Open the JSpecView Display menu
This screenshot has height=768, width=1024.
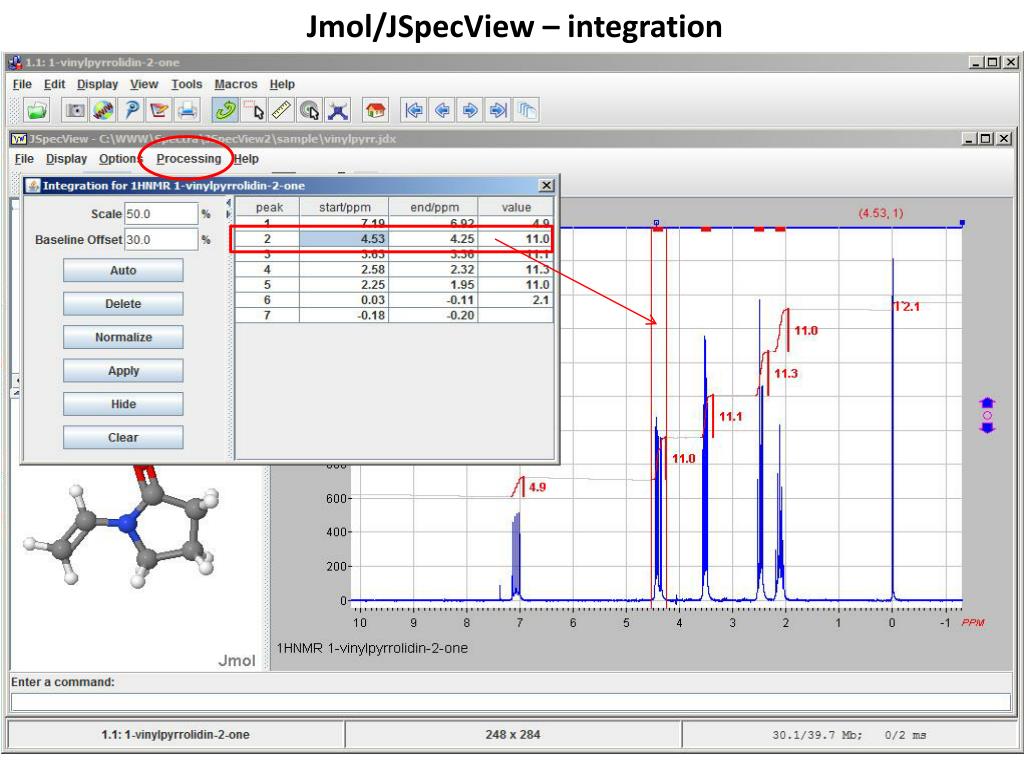point(66,159)
